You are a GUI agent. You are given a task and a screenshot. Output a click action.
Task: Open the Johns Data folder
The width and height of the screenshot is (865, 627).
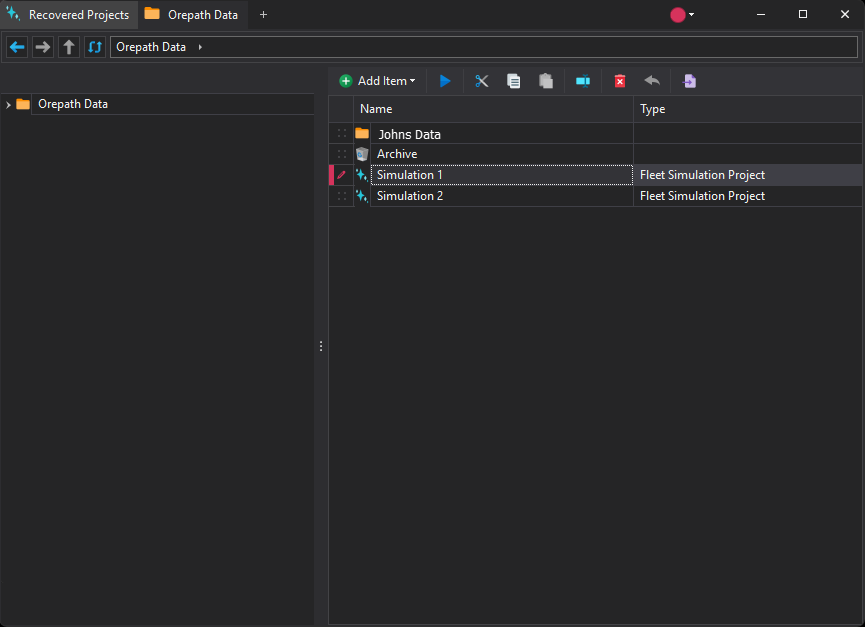tap(409, 134)
